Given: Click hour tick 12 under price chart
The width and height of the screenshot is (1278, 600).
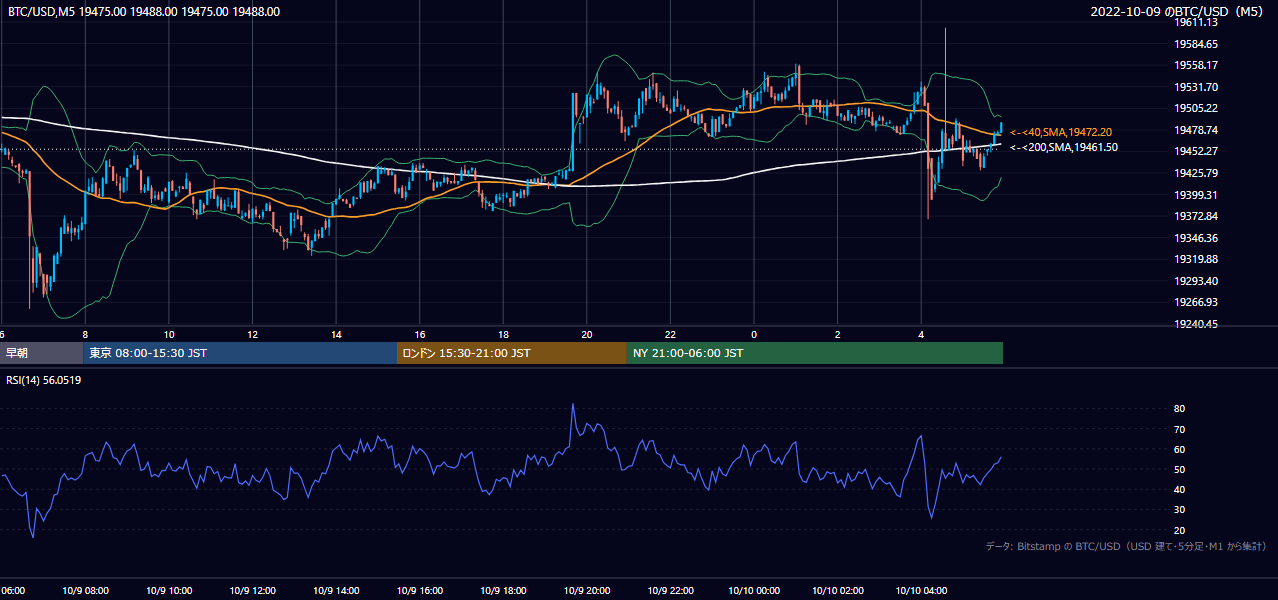Looking at the screenshot, I should click(252, 334).
